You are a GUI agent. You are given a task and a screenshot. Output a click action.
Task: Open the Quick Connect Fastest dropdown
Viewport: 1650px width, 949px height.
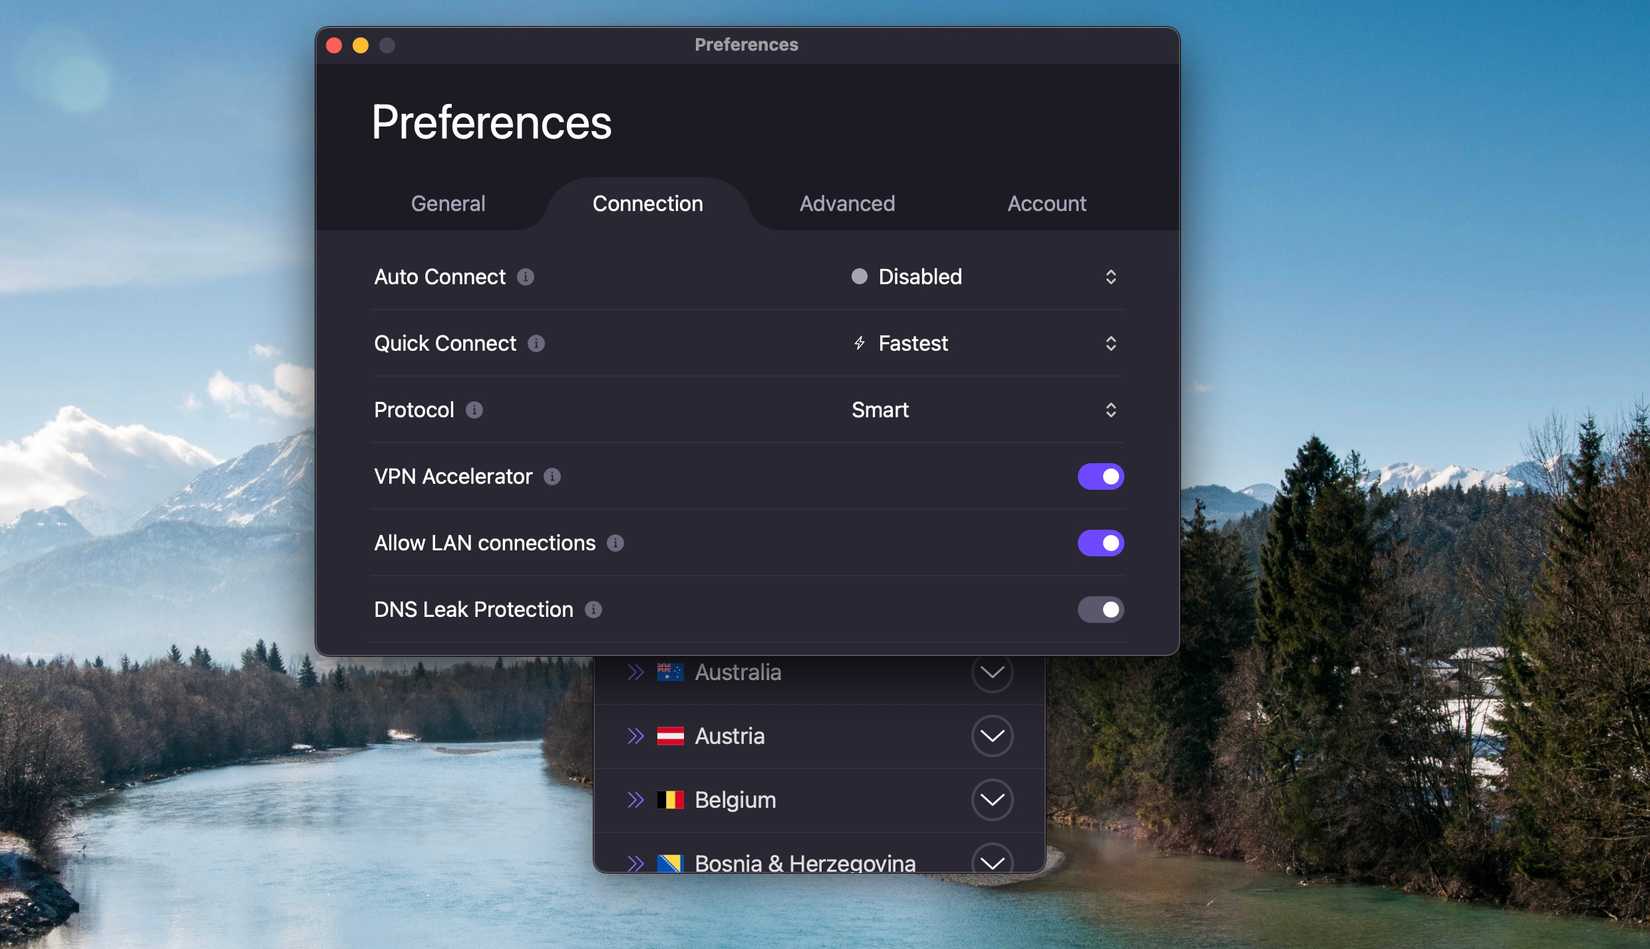(x=985, y=344)
